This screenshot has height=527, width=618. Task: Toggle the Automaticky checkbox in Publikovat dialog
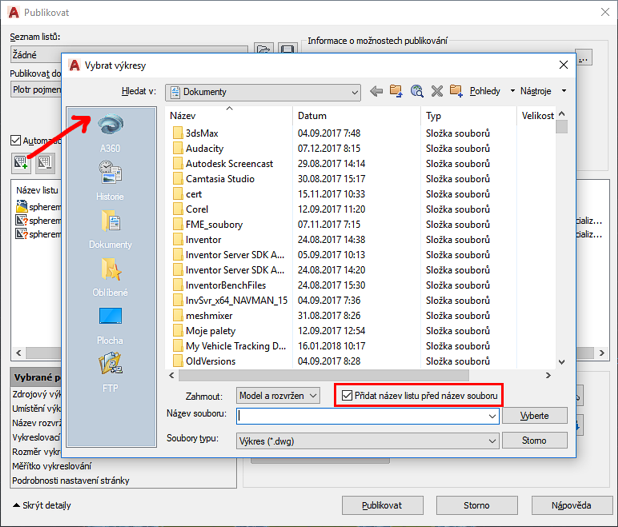[15, 141]
